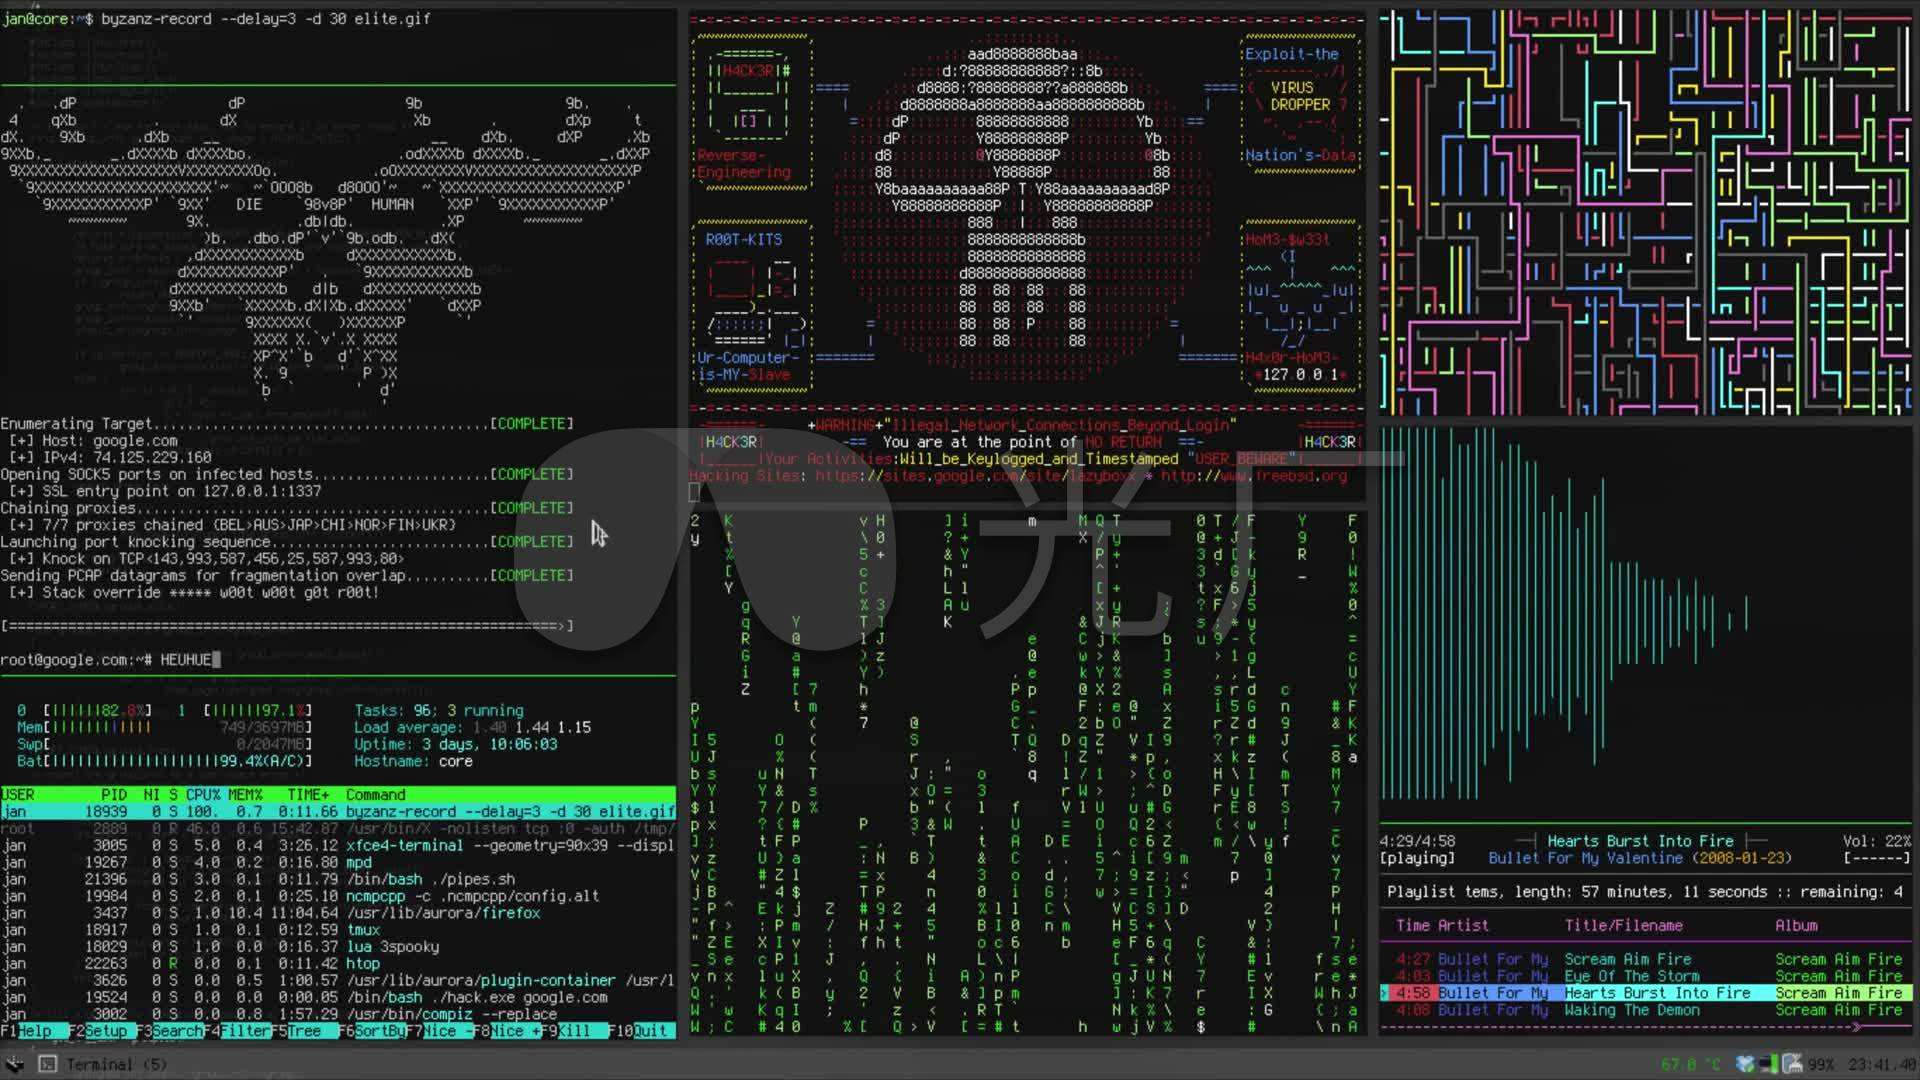Select the htop process row

point(338,964)
